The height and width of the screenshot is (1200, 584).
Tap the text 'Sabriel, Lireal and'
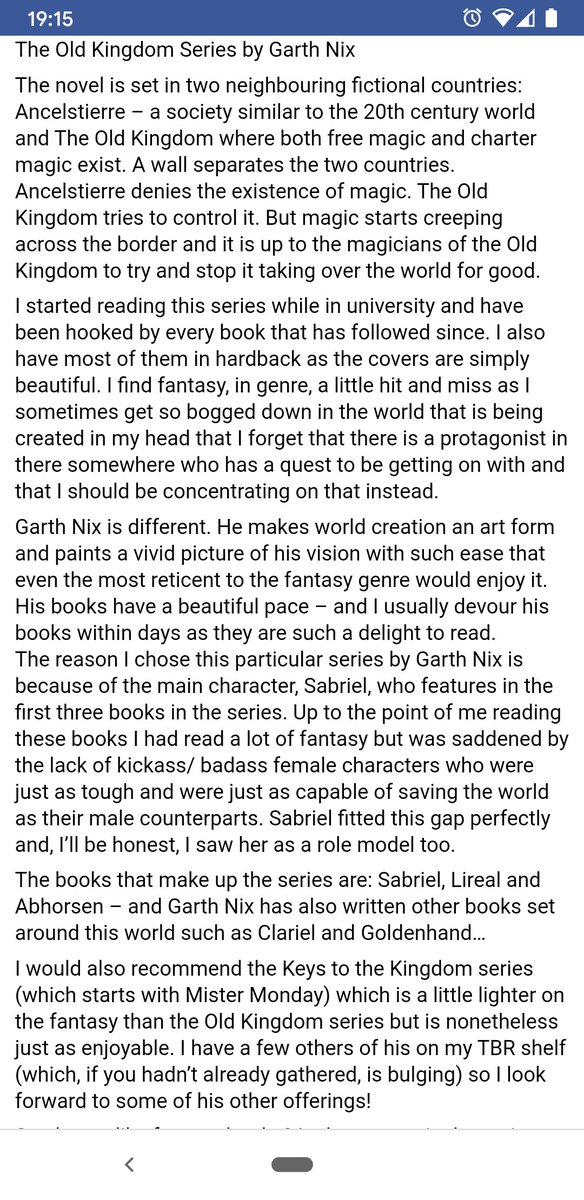(x=453, y=880)
